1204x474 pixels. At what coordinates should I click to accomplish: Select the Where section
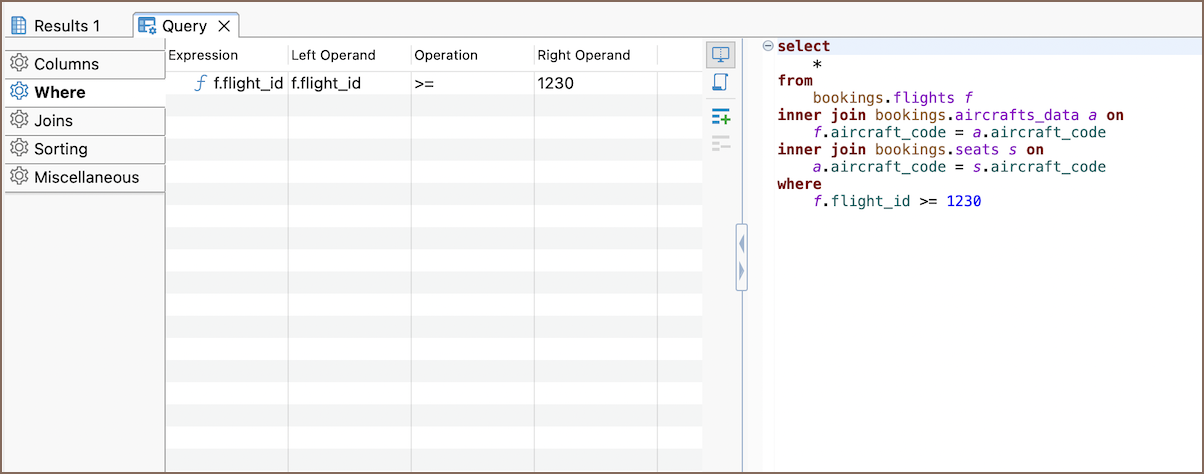coord(60,92)
